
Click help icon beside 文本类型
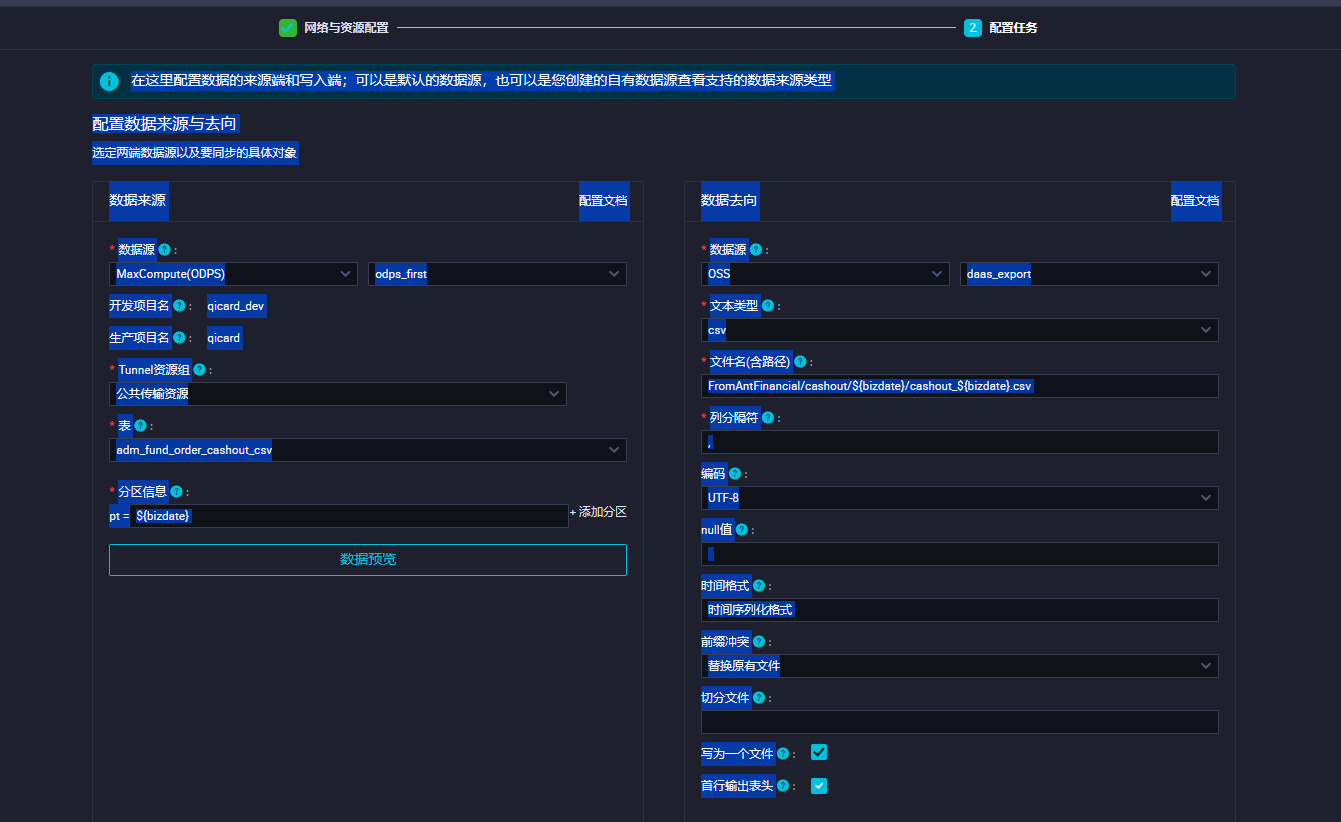[x=768, y=306]
